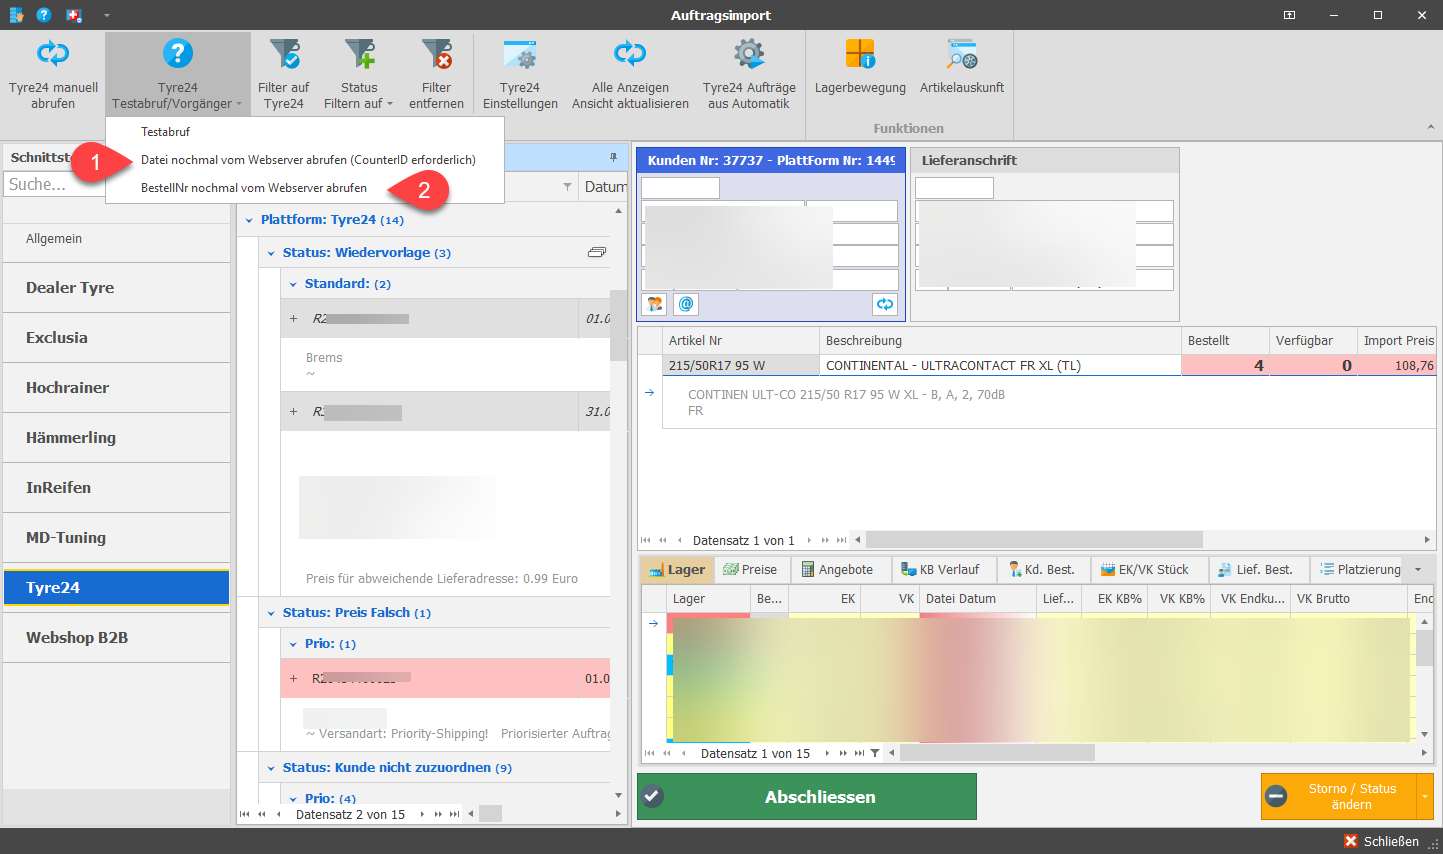Expand the order row dated 01.0 under Standard
Image resolution: width=1443 pixels, height=854 pixels.
tap(293, 319)
